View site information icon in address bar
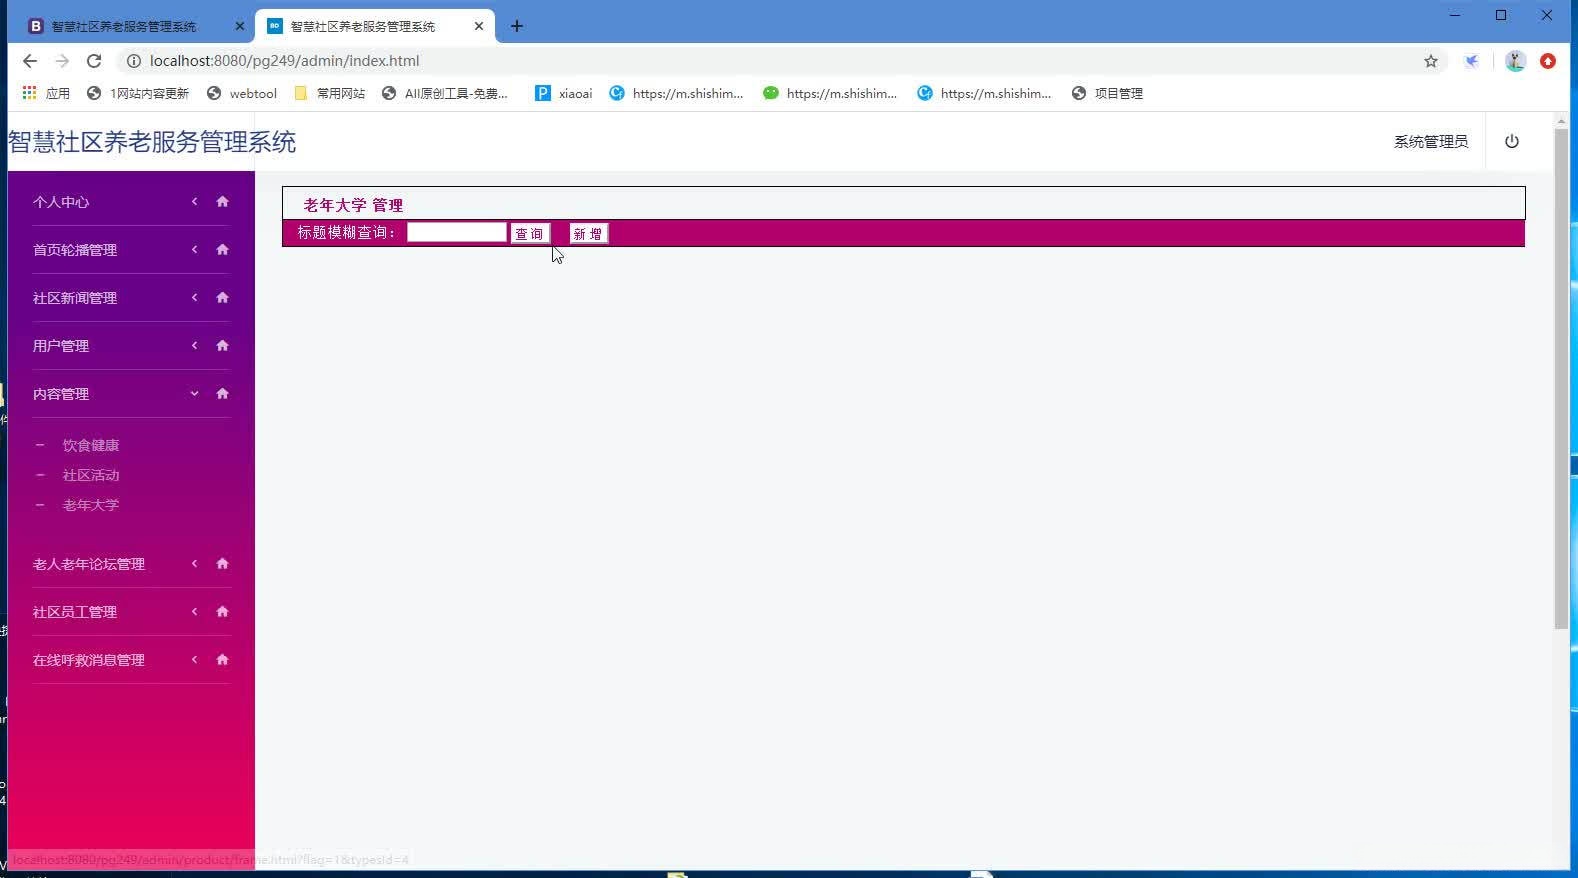1578x878 pixels. (133, 61)
